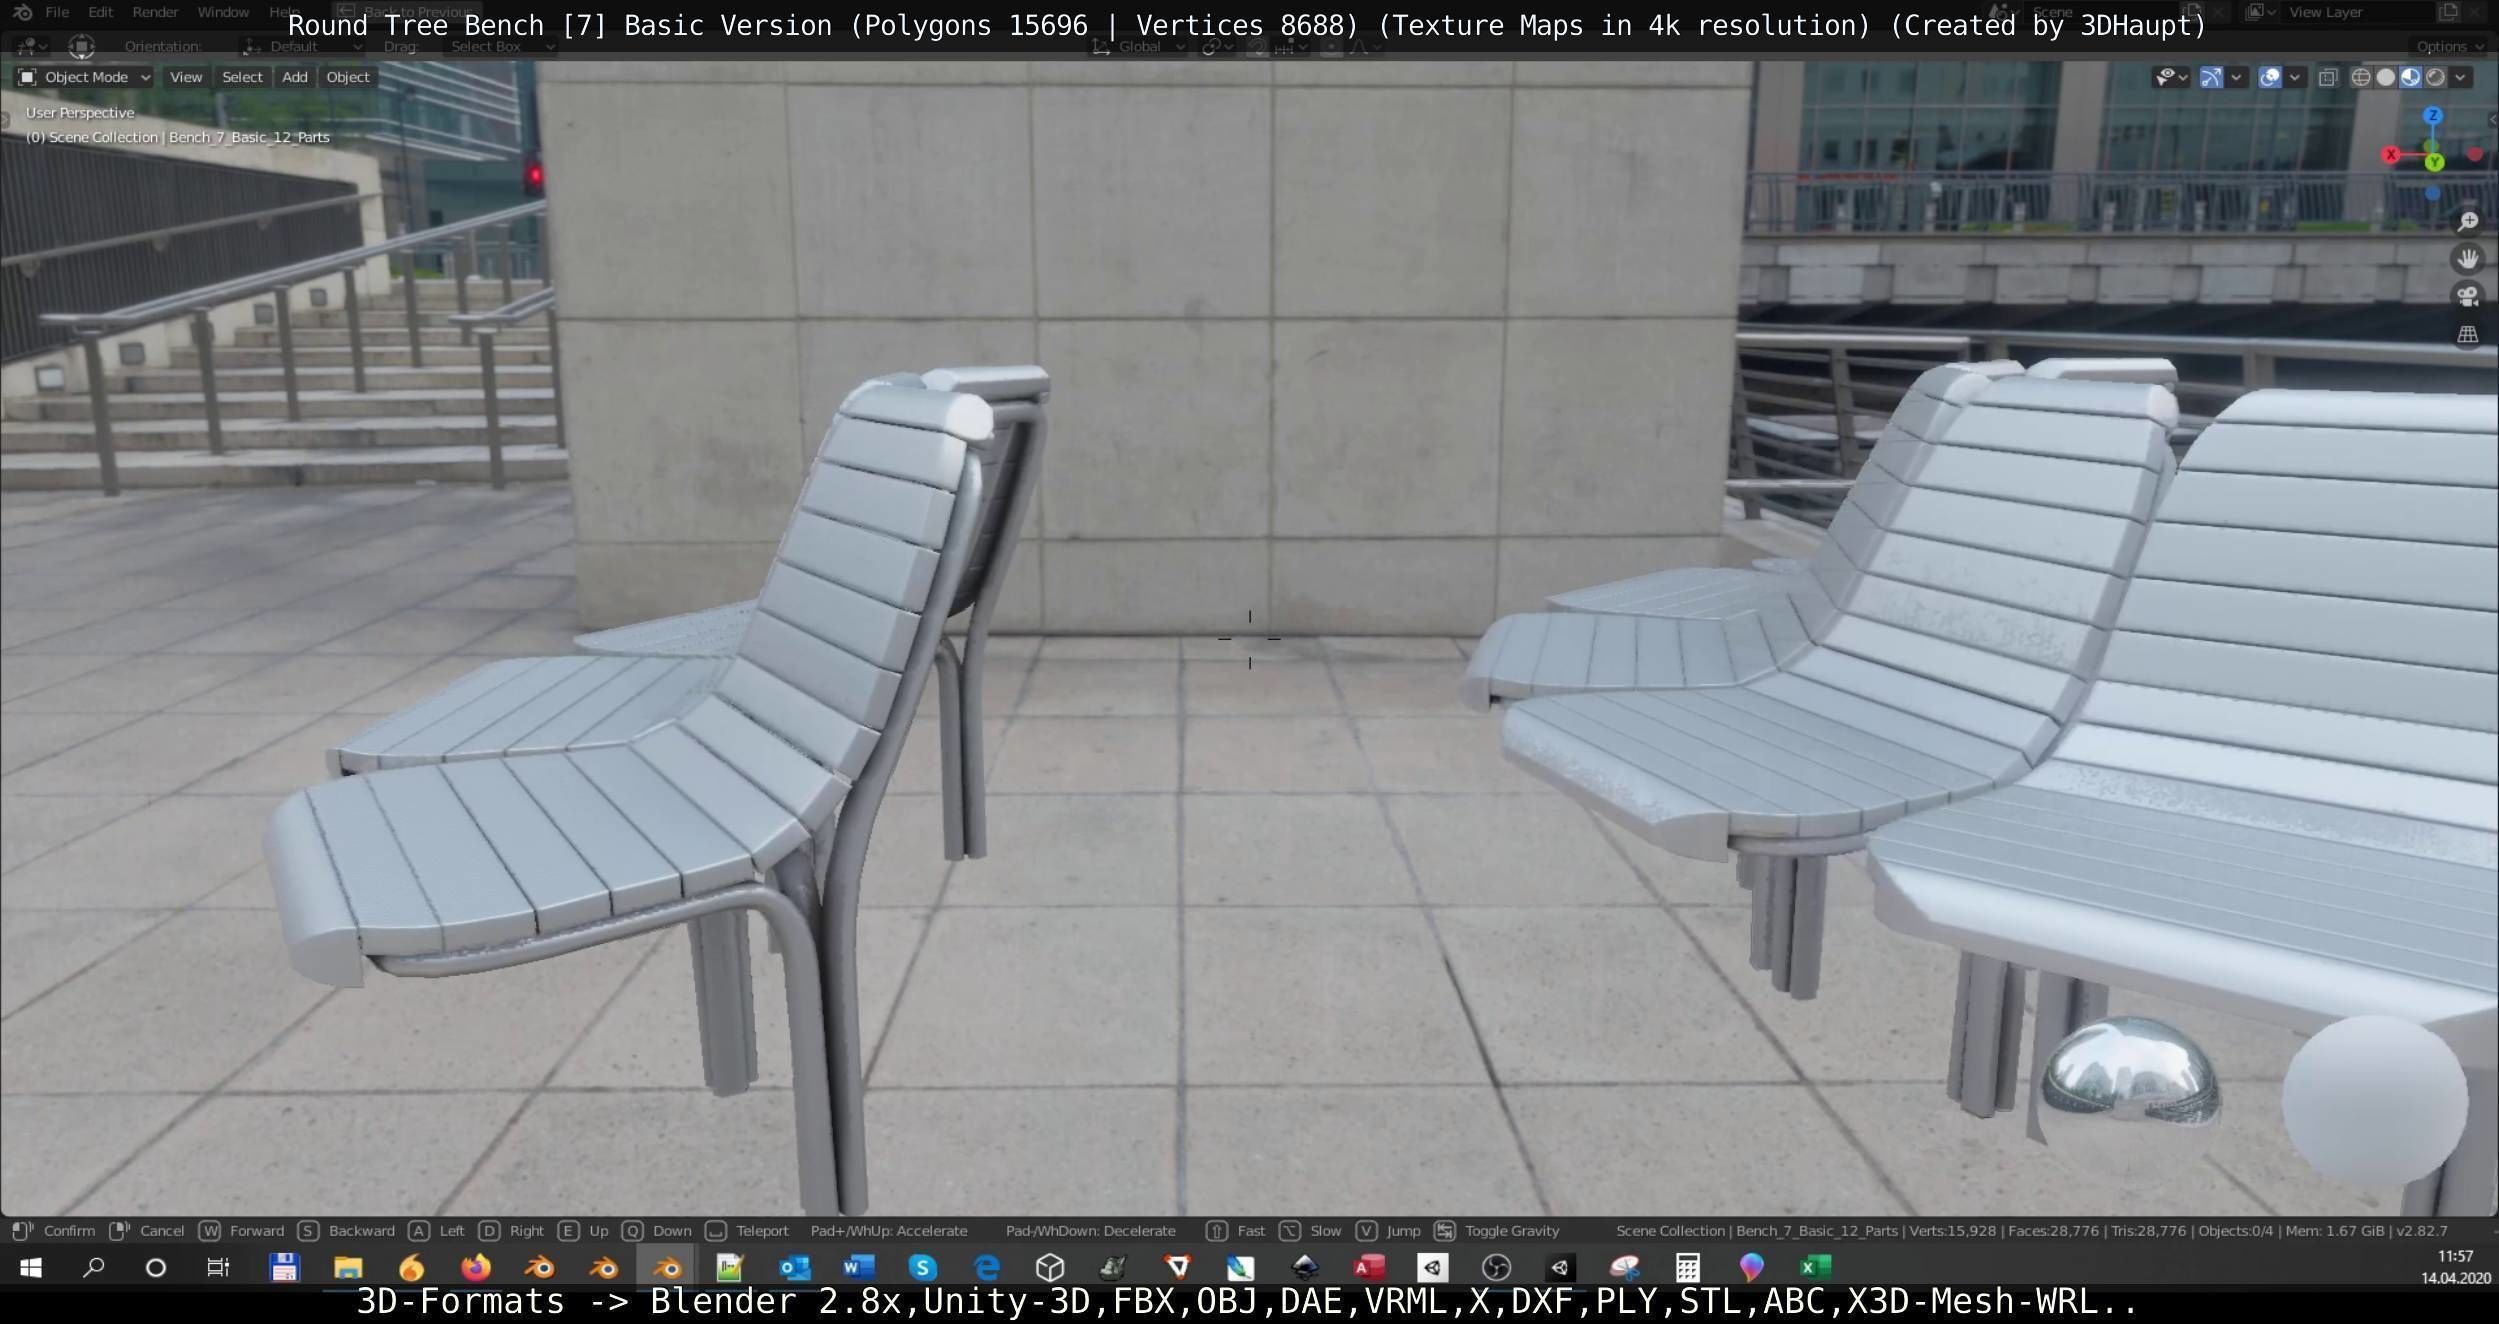Image resolution: width=2499 pixels, height=1324 pixels.
Task: Toggle show gizmos button
Action: coord(2211,77)
